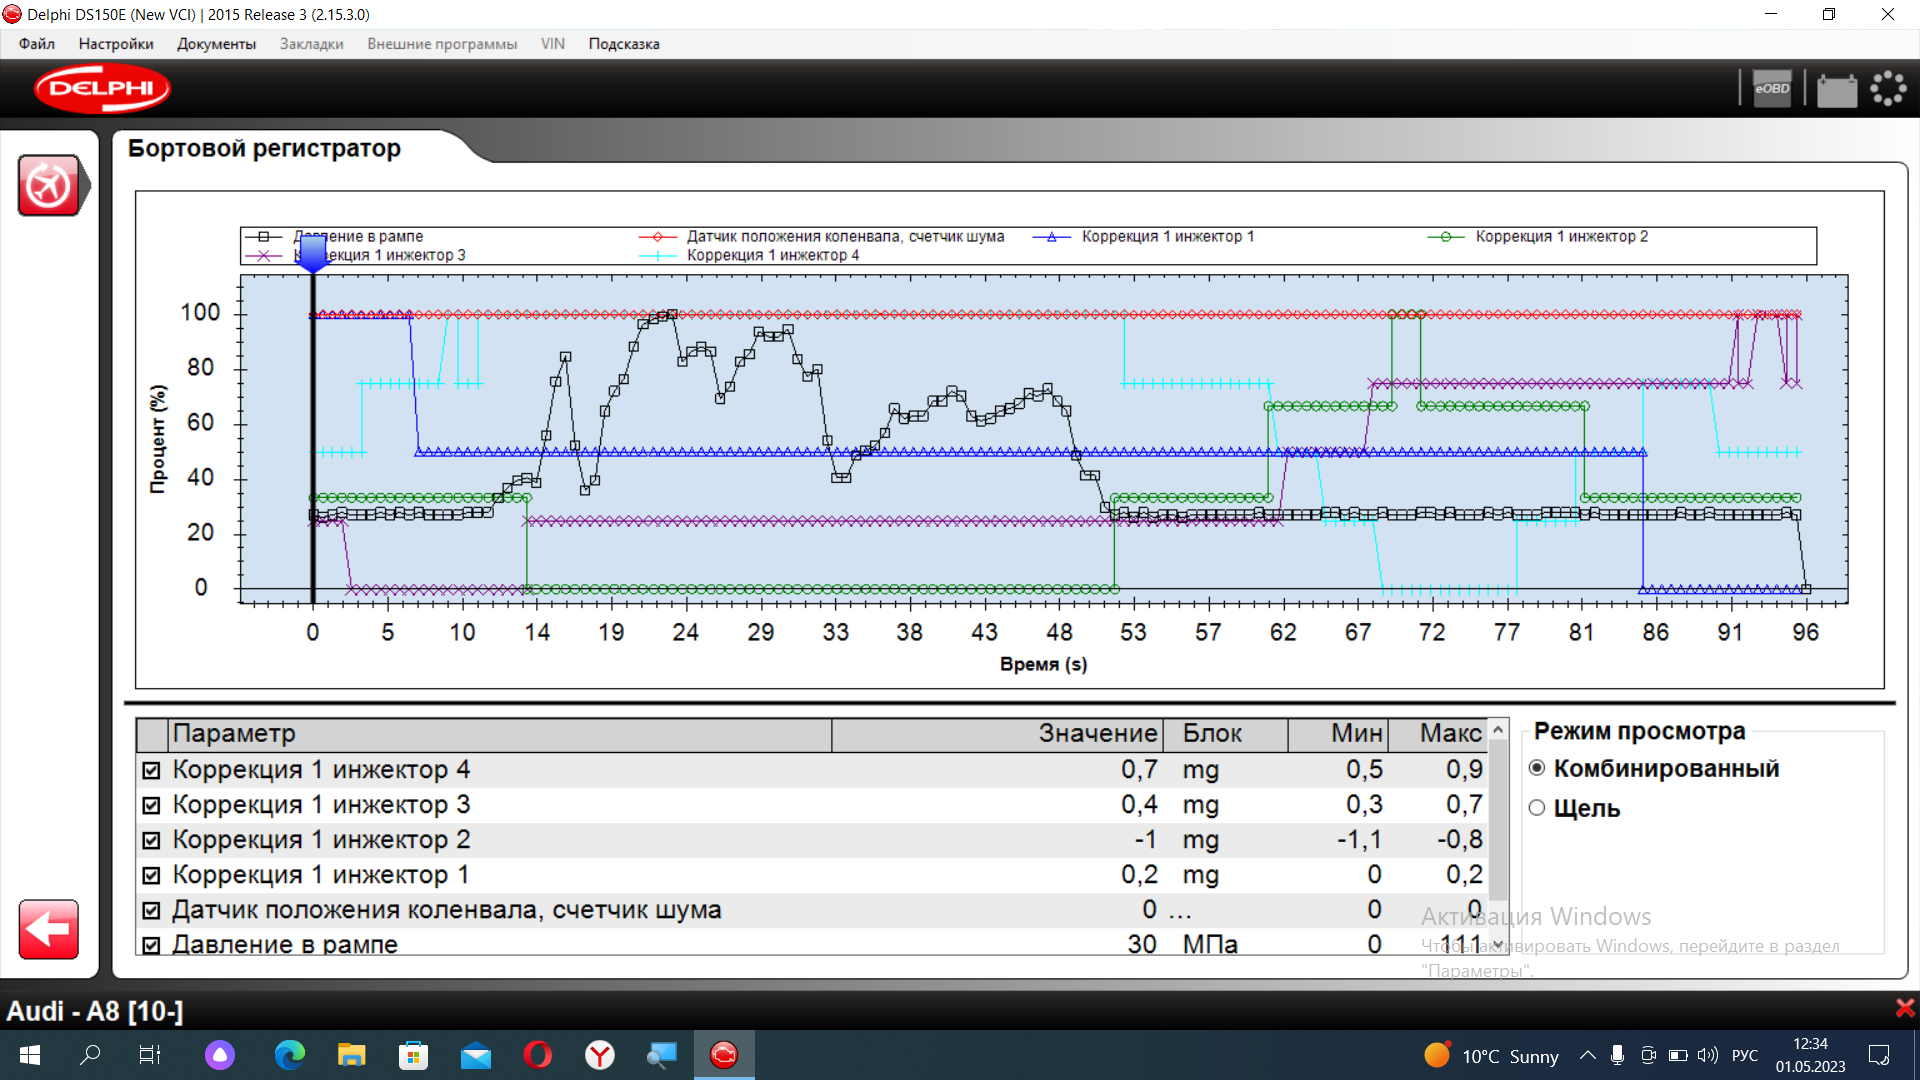This screenshot has height=1080, width=1920.
Task: Click legend entry Коррекция 1 инжектор 4
Action: click(772, 256)
